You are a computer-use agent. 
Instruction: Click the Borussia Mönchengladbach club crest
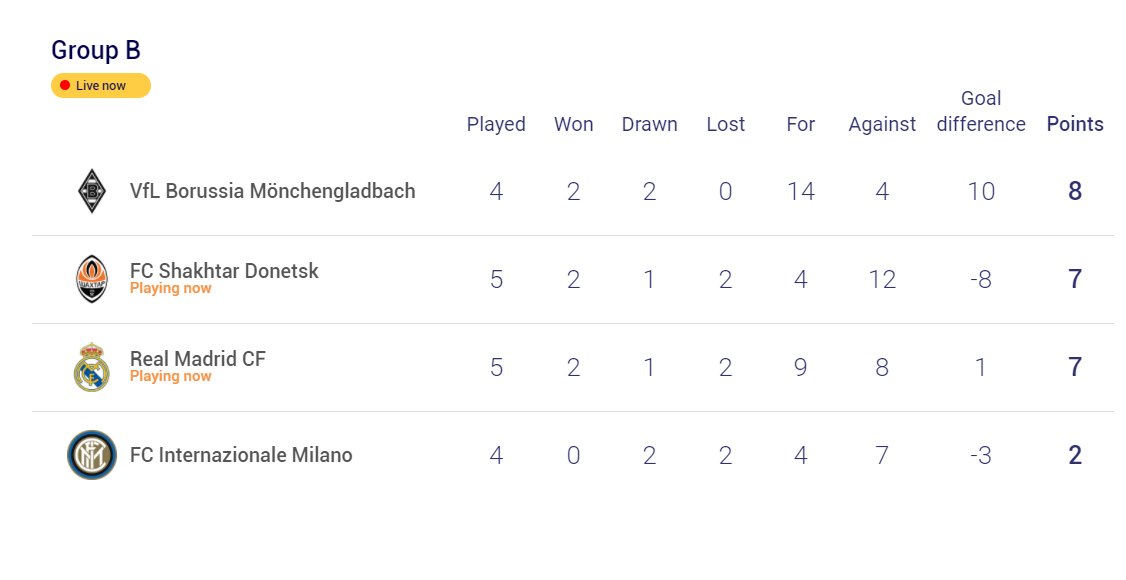[x=92, y=191]
